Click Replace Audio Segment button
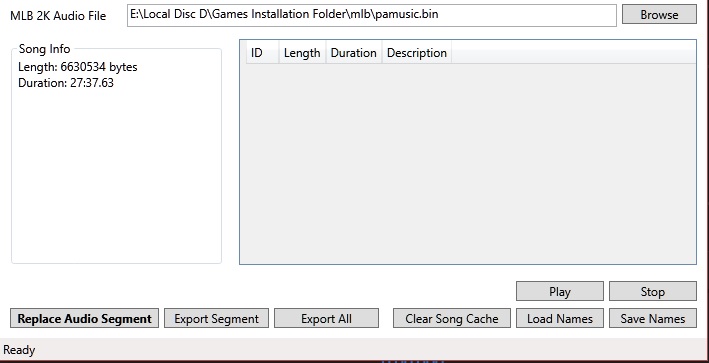709x363 pixels. [85, 318]
